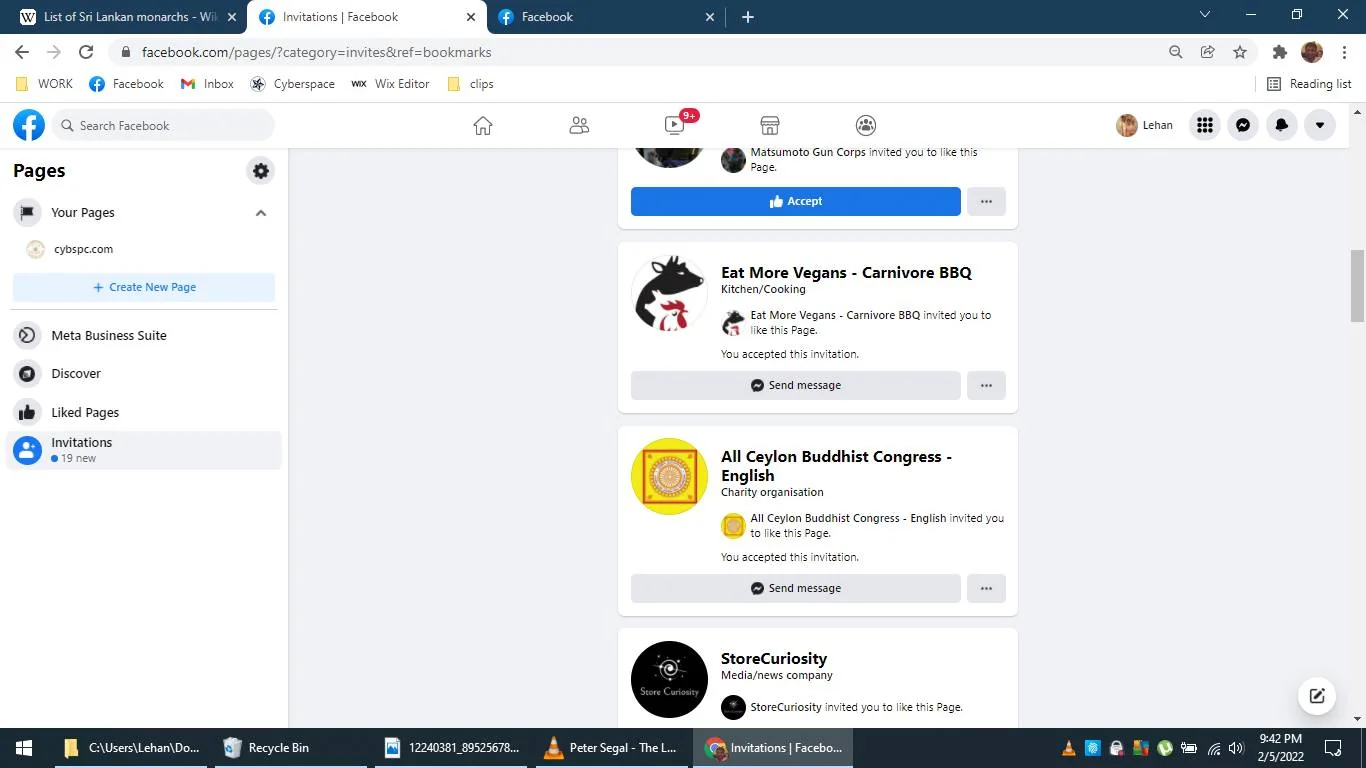The width and height of the screenshot is (1366, 768).
Task: Start a new message with compose icon
Action: pyautogui.click(x=1317, y=696)
